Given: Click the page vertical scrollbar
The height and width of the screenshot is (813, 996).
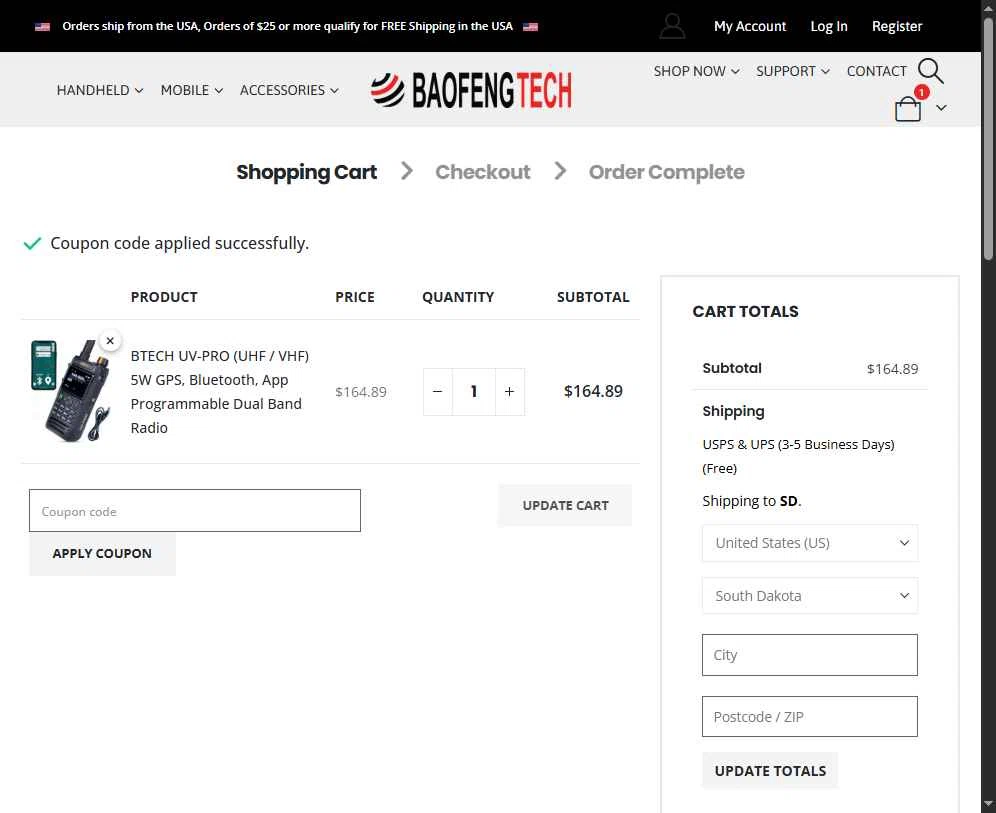Looking at the screenshot, I should (988, 137).
